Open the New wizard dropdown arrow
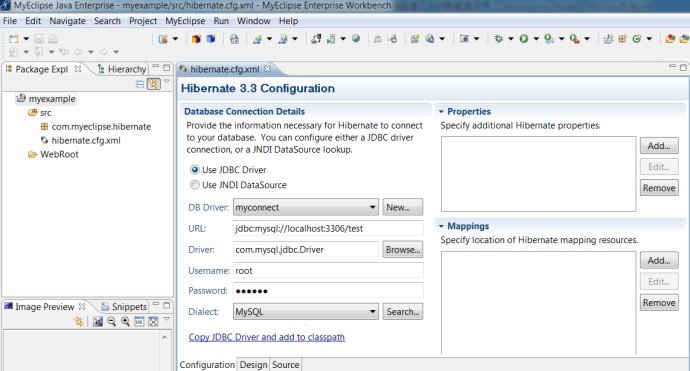The height and width of the screenshot is (371, 690). pos(26,39)
